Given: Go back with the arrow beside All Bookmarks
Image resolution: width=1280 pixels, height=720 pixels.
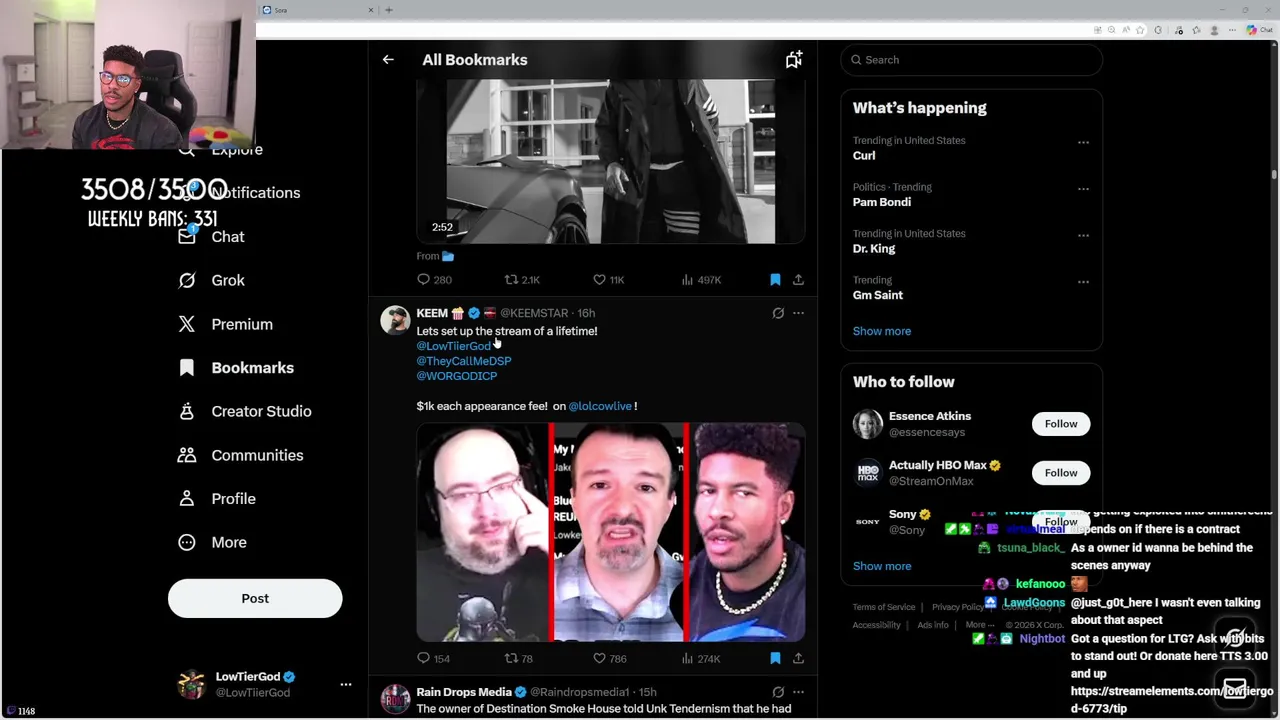Looking at the screenshot, I should pyautogui.click(x=388, y=60).
